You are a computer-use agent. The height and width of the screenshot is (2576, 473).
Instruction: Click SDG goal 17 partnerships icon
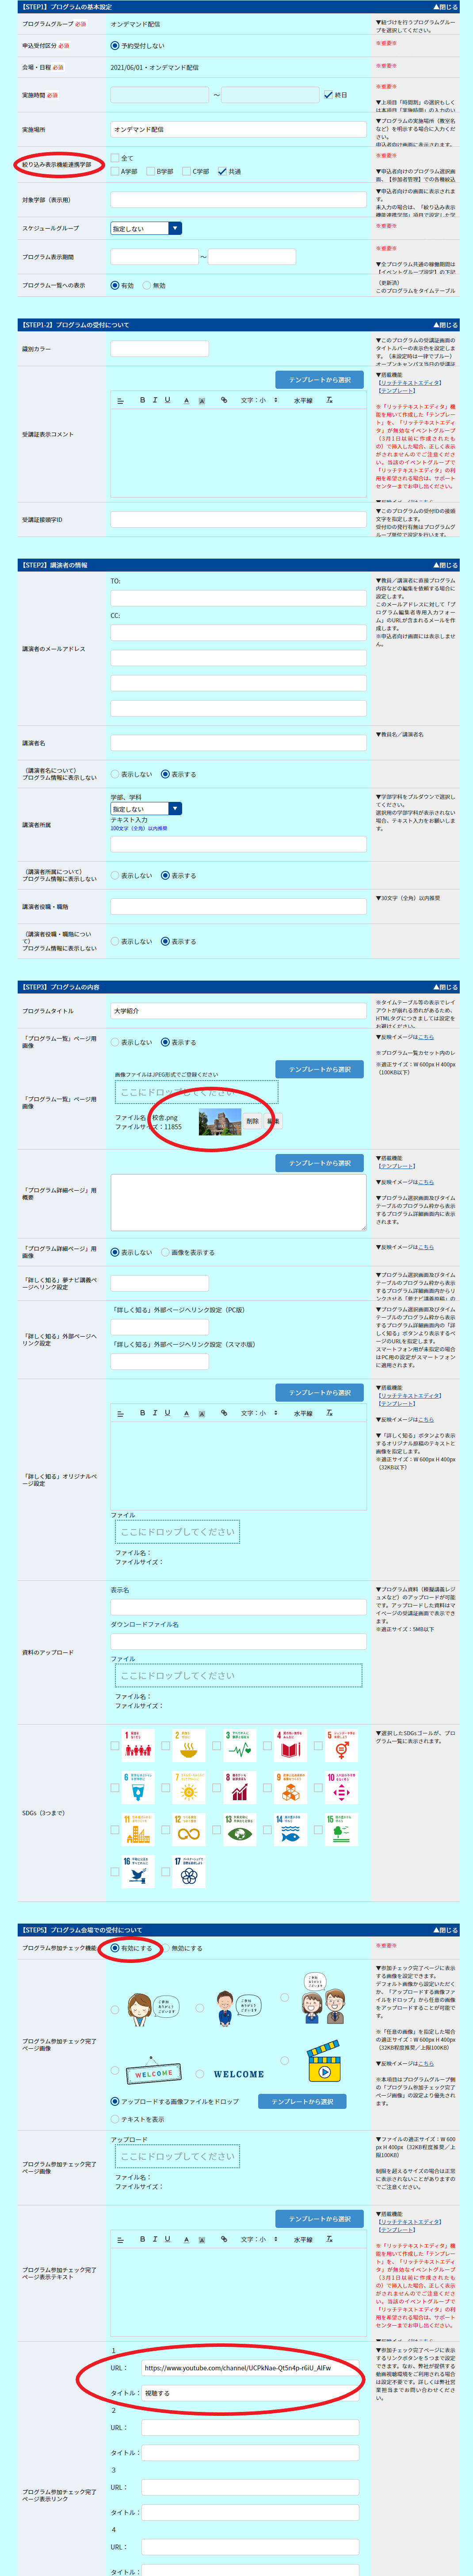pyautogui.click(x=189, y=1872)
